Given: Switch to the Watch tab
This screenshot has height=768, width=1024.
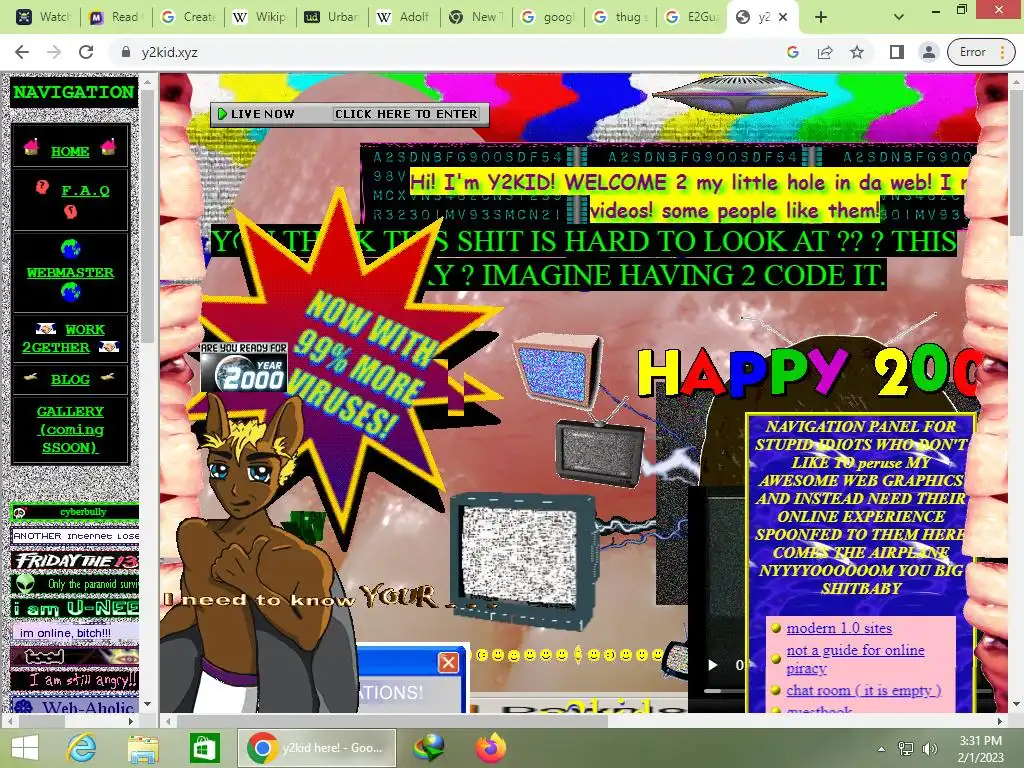Looking at the screenshot, I should pos(44,17).
